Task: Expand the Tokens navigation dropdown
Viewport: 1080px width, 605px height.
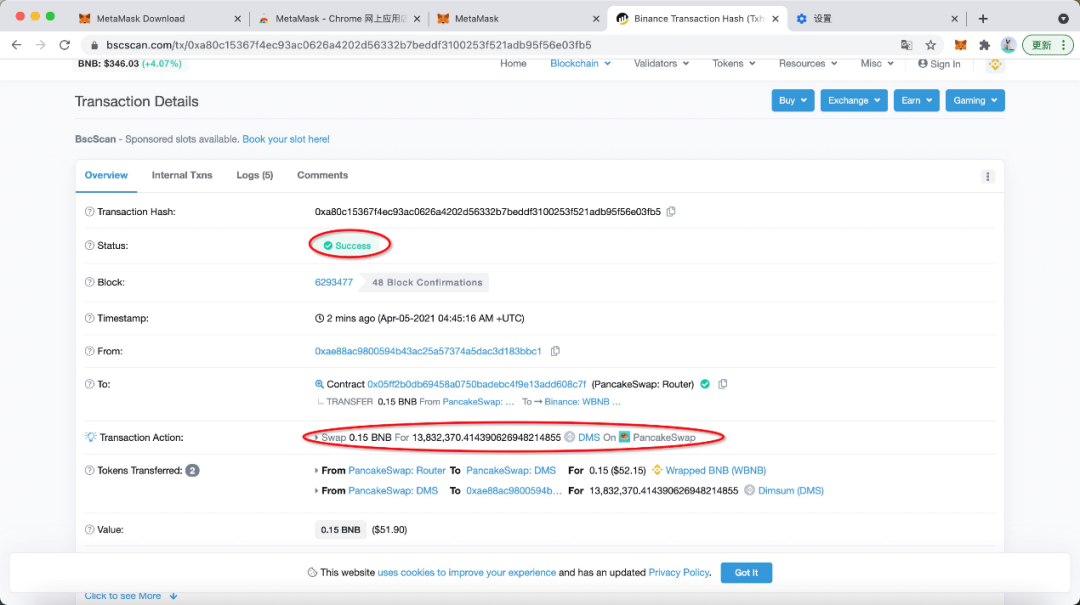Action: coord(734,63)
